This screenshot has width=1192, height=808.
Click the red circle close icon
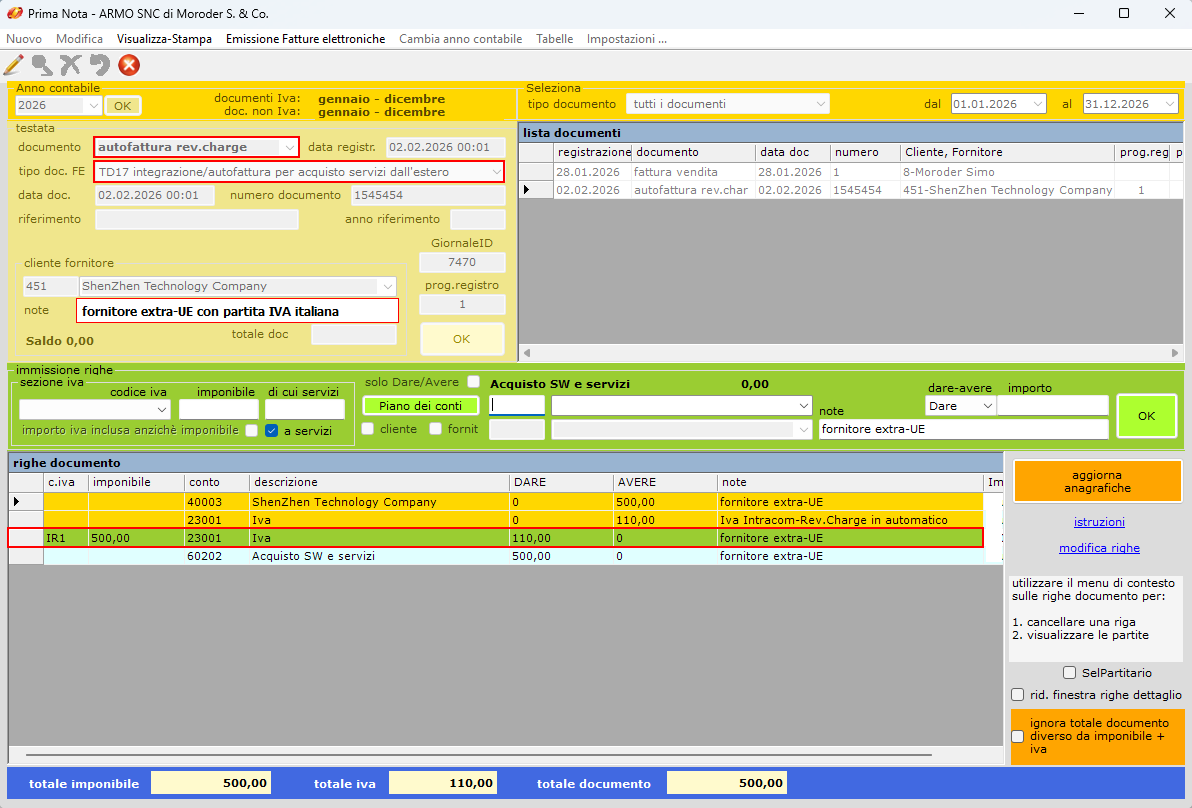click(129, 65)
